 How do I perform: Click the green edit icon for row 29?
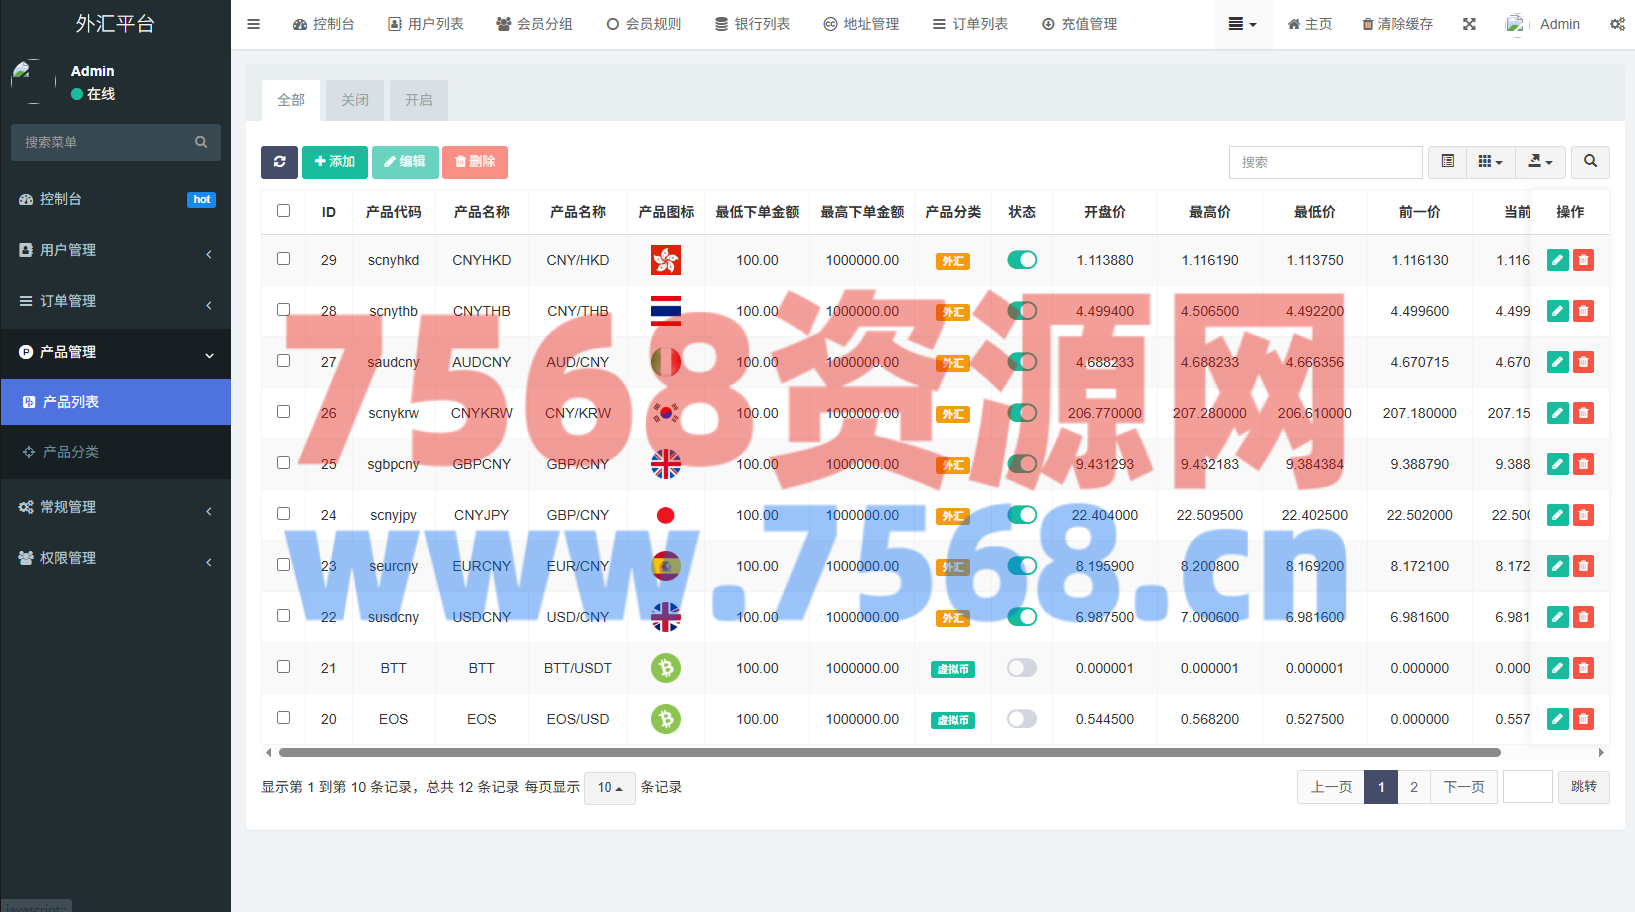coord(1557,260)
